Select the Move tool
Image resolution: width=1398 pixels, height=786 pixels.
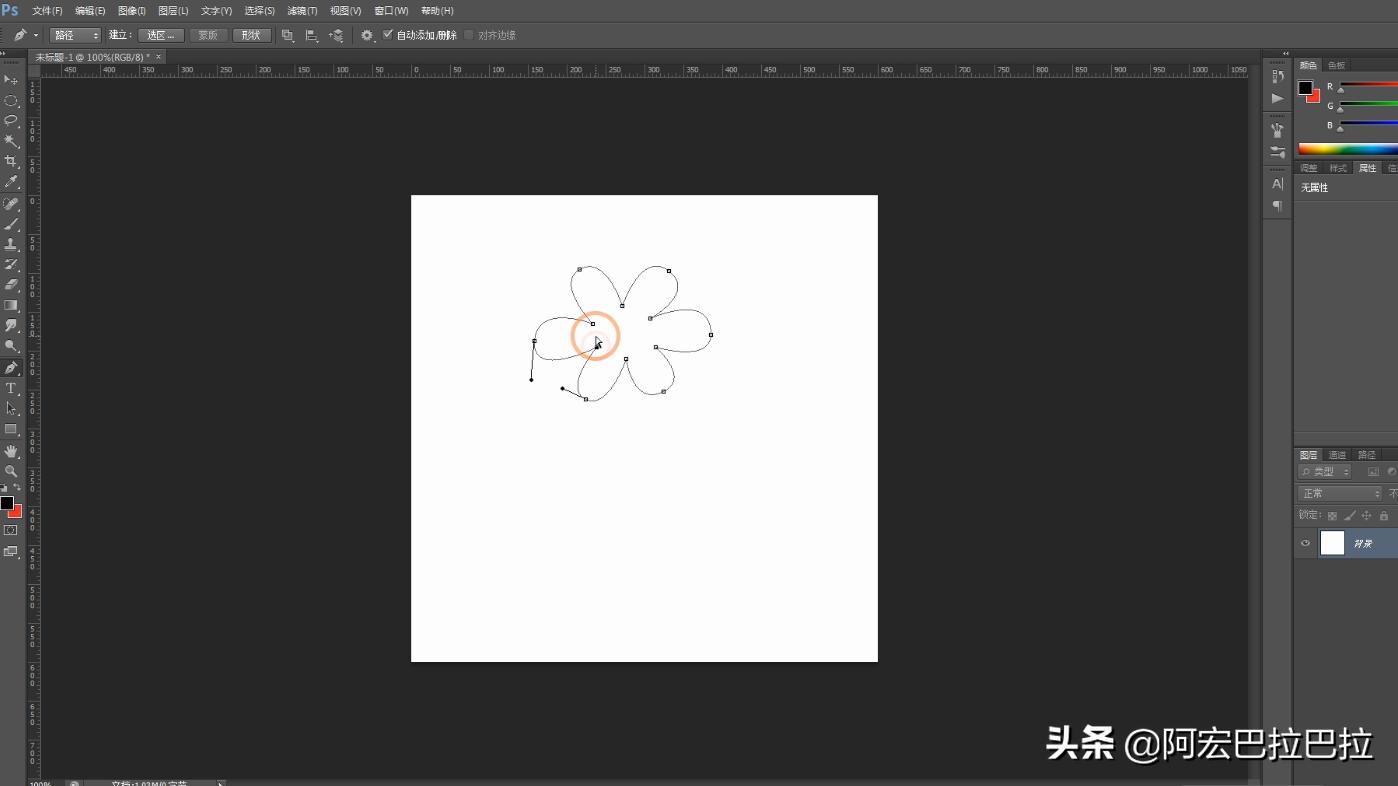pos(11,80)
